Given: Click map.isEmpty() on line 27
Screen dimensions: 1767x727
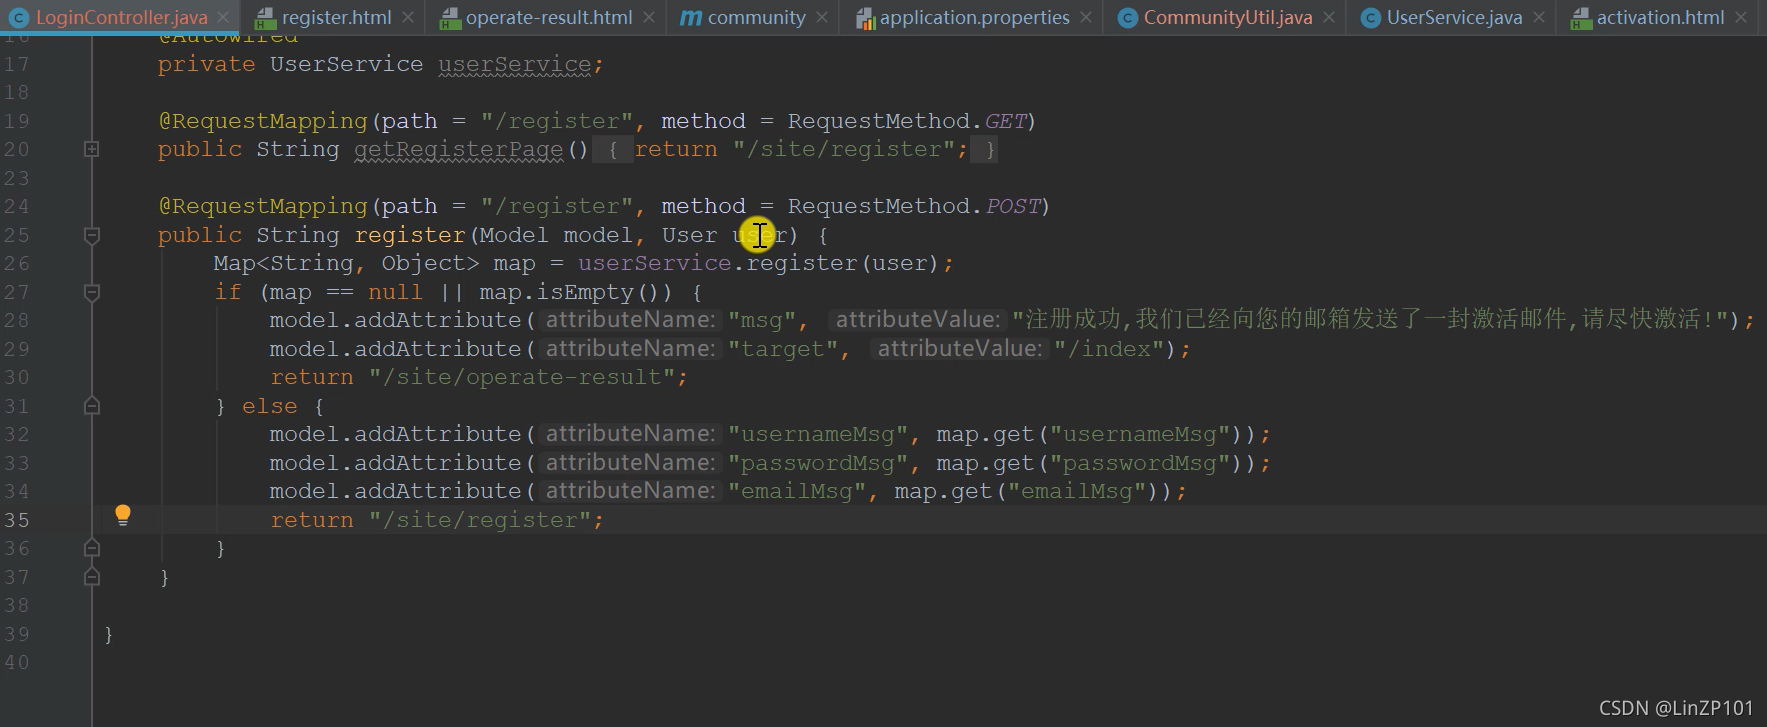Looking at the screenshot, I should pos(575,292).
